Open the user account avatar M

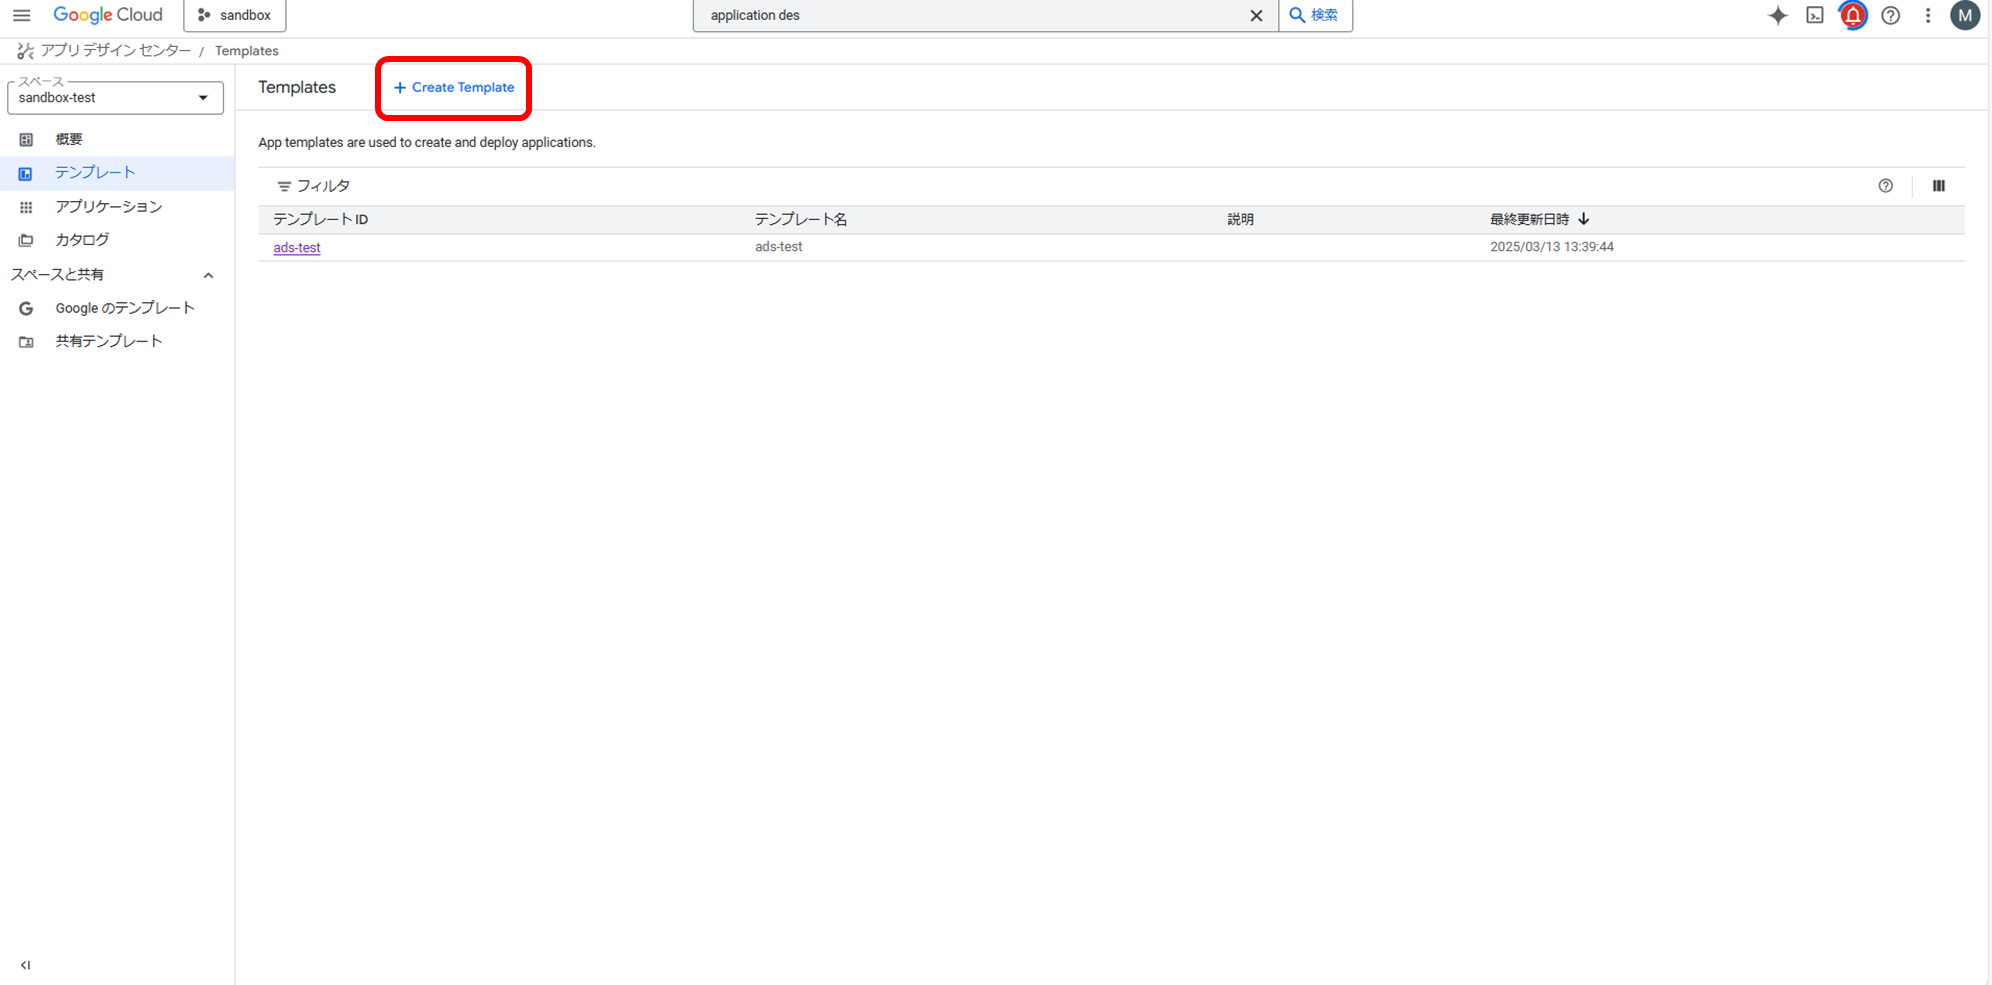pyautogui.click(x=1965, y=15)
